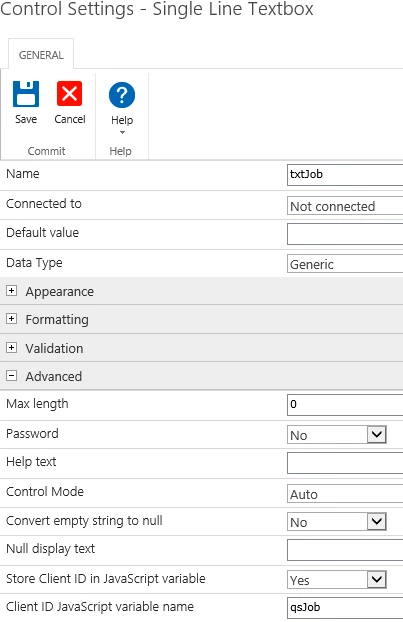Screen dimensions: 403x622
Task: Expand the Formatting section plus icon
Action: pyautogui.click(x=12, y=319)
